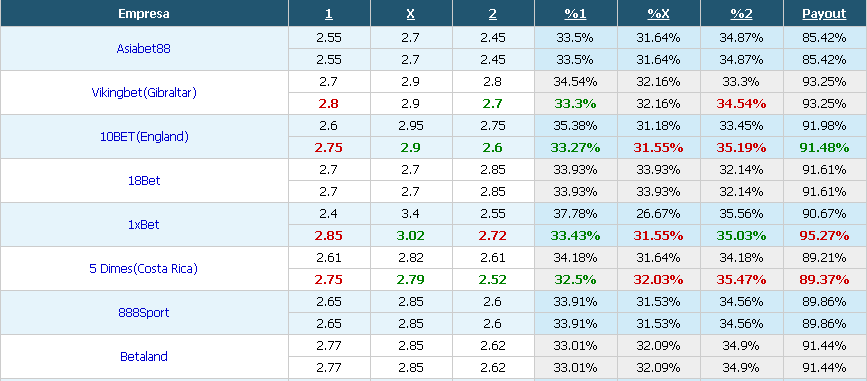Click 5 Dimes' red 89.37% payout

(x=824, y=280)
